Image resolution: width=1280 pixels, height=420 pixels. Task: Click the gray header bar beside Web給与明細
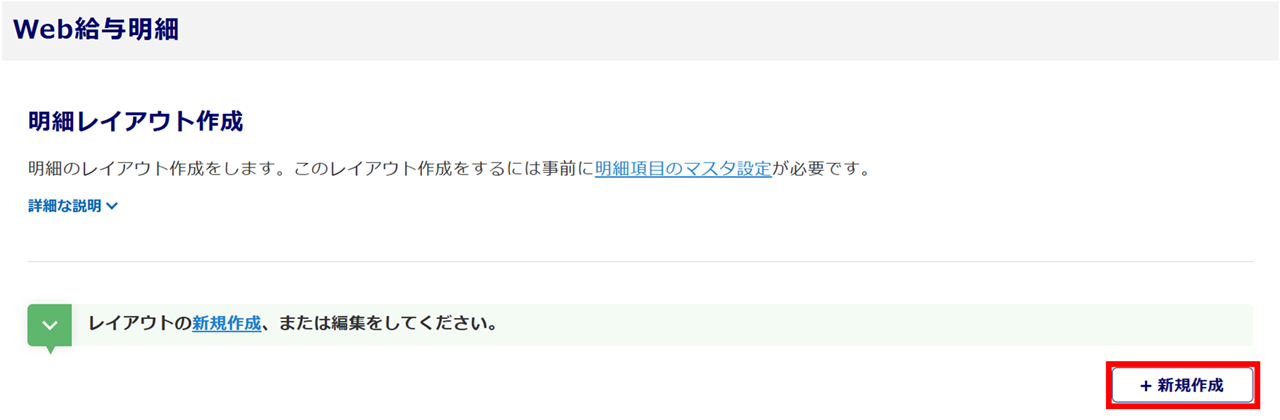point(700,30)
